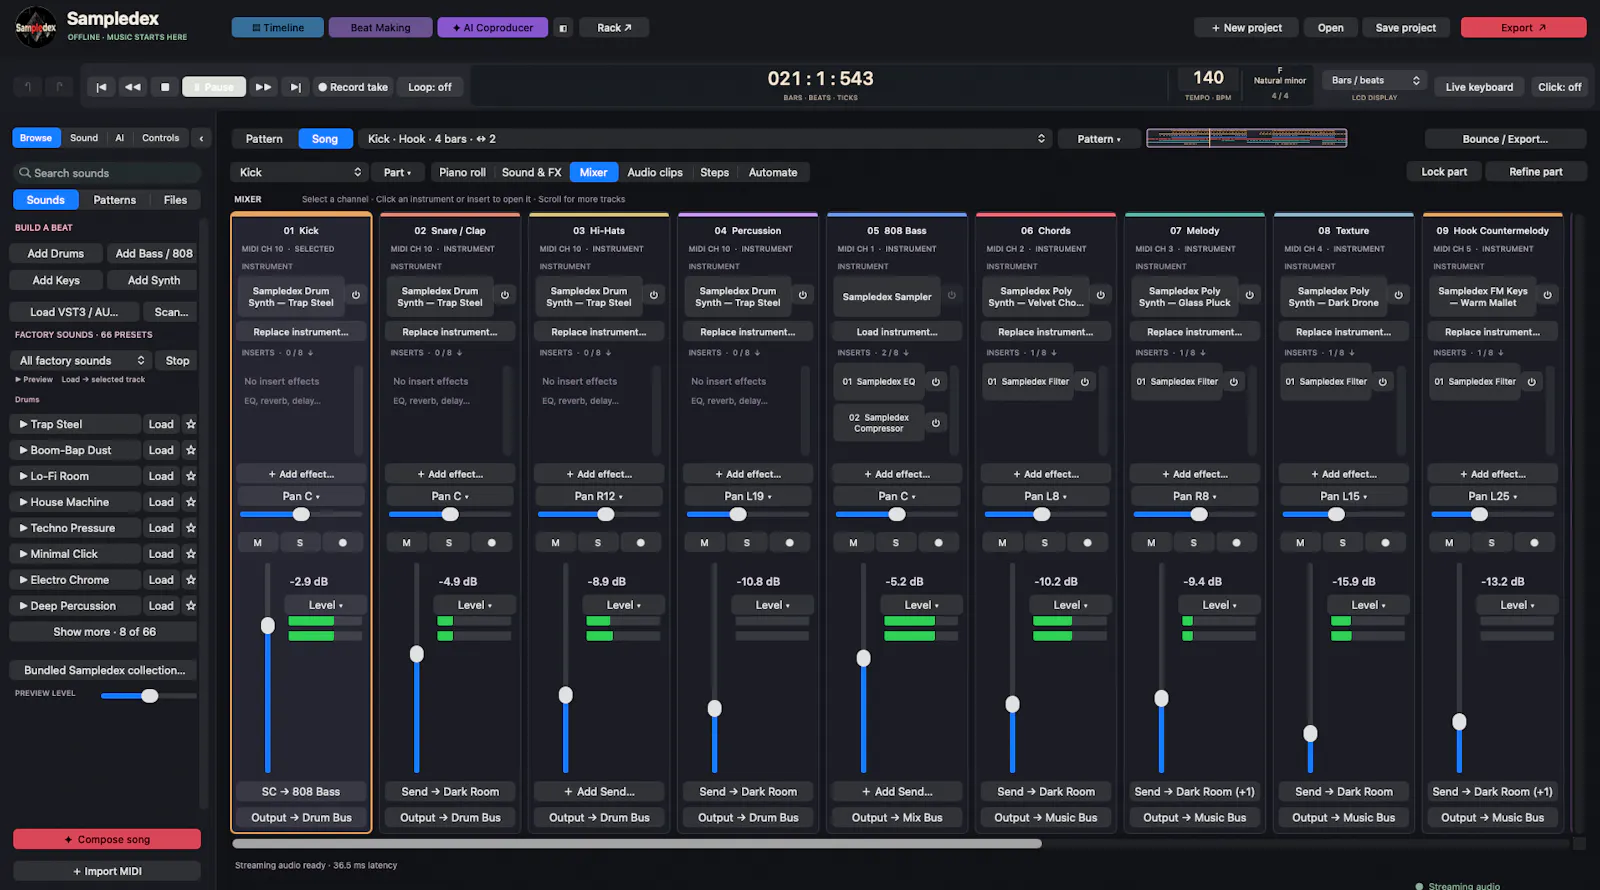Solo the Kick channel

300,543
